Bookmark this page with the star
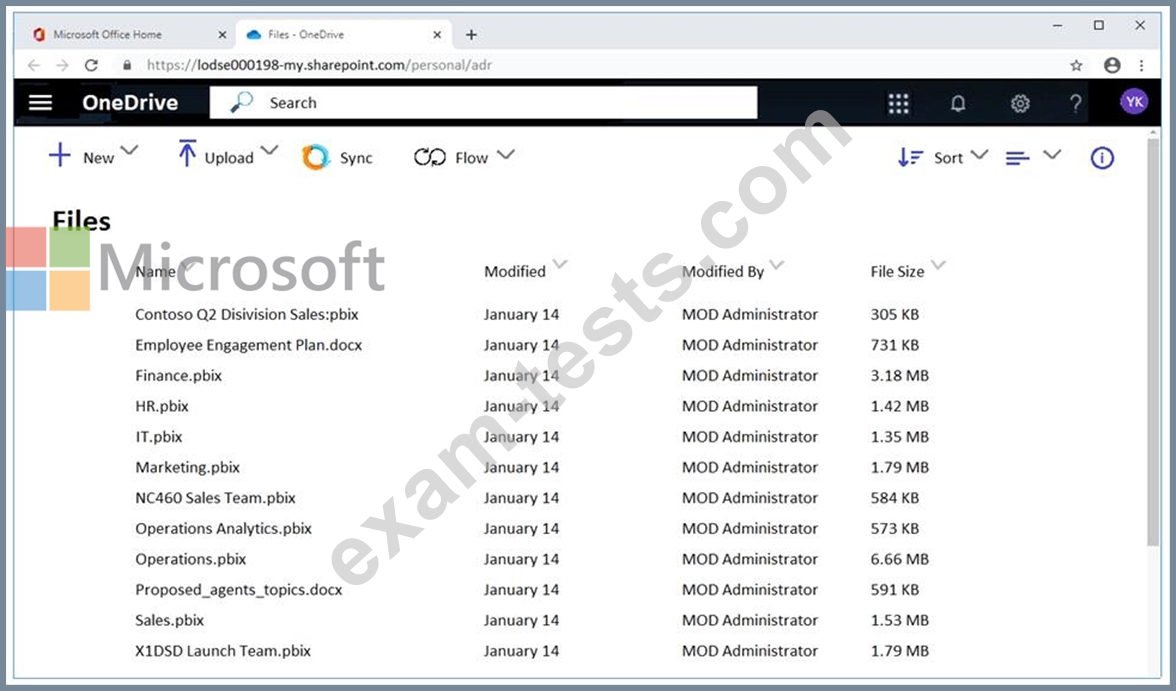 (x=1076, y=65)
